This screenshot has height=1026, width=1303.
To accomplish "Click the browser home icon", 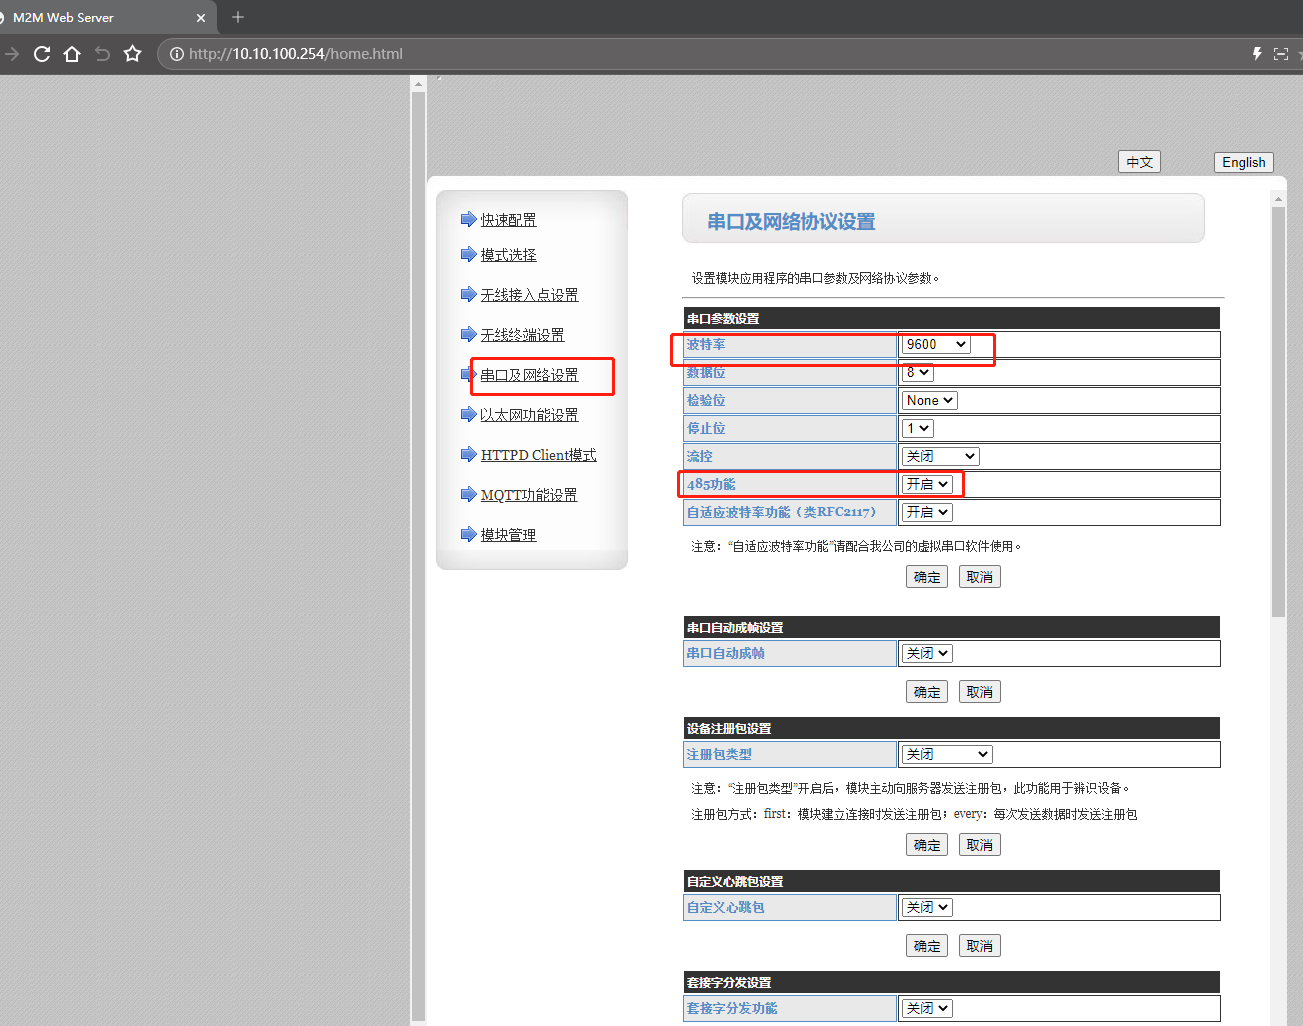I will tap(72, 54).
